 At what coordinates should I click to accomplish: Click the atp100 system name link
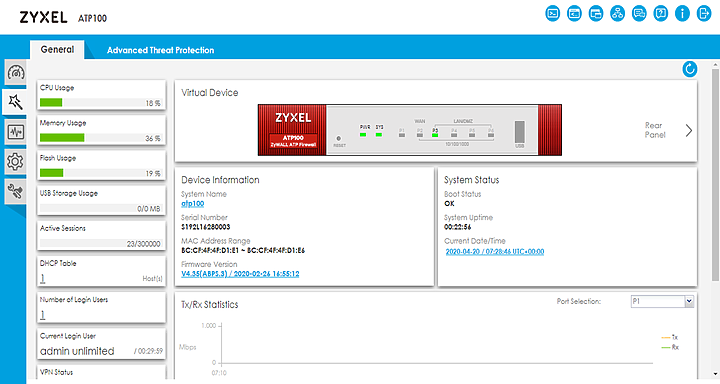192,203
